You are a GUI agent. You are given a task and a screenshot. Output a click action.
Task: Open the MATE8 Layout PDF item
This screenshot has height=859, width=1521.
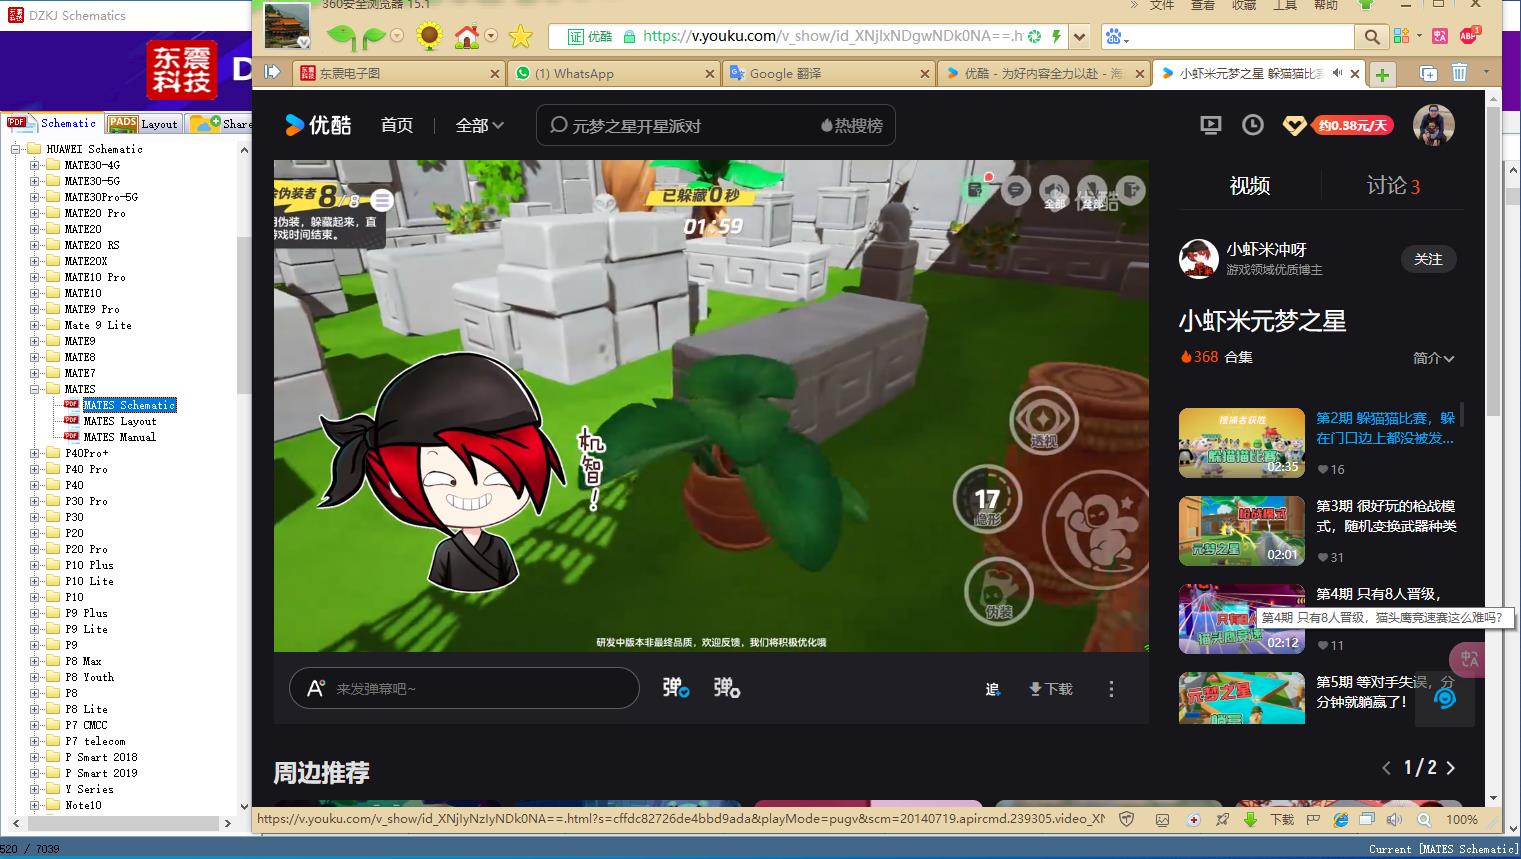[120, 421]
